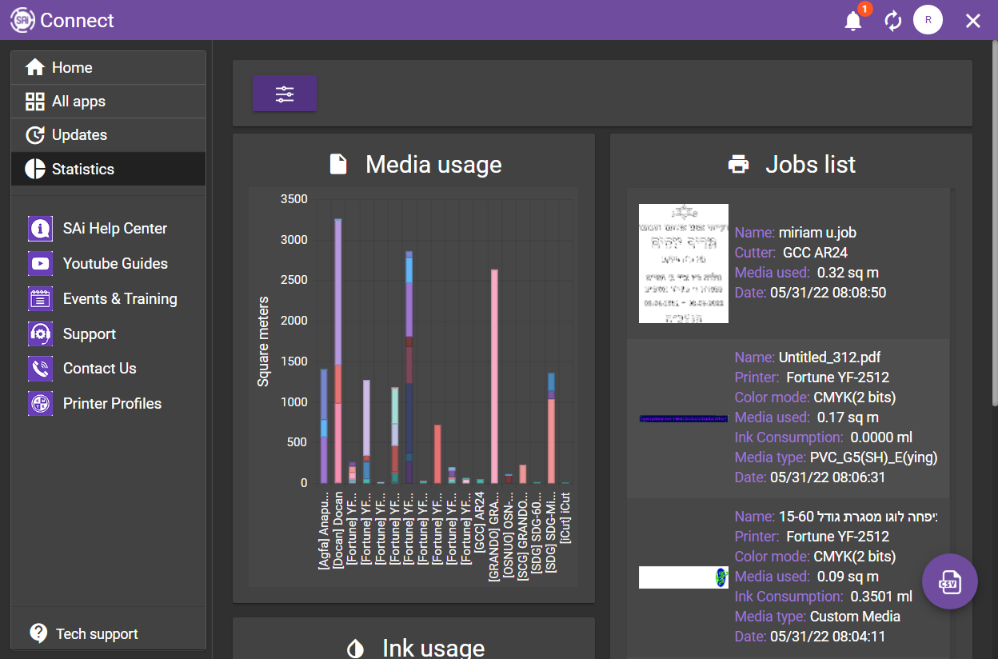Open the statistics filter settings button
This screenshot has width=998, height=659.
pyautogui.click(x=285, y=94)
